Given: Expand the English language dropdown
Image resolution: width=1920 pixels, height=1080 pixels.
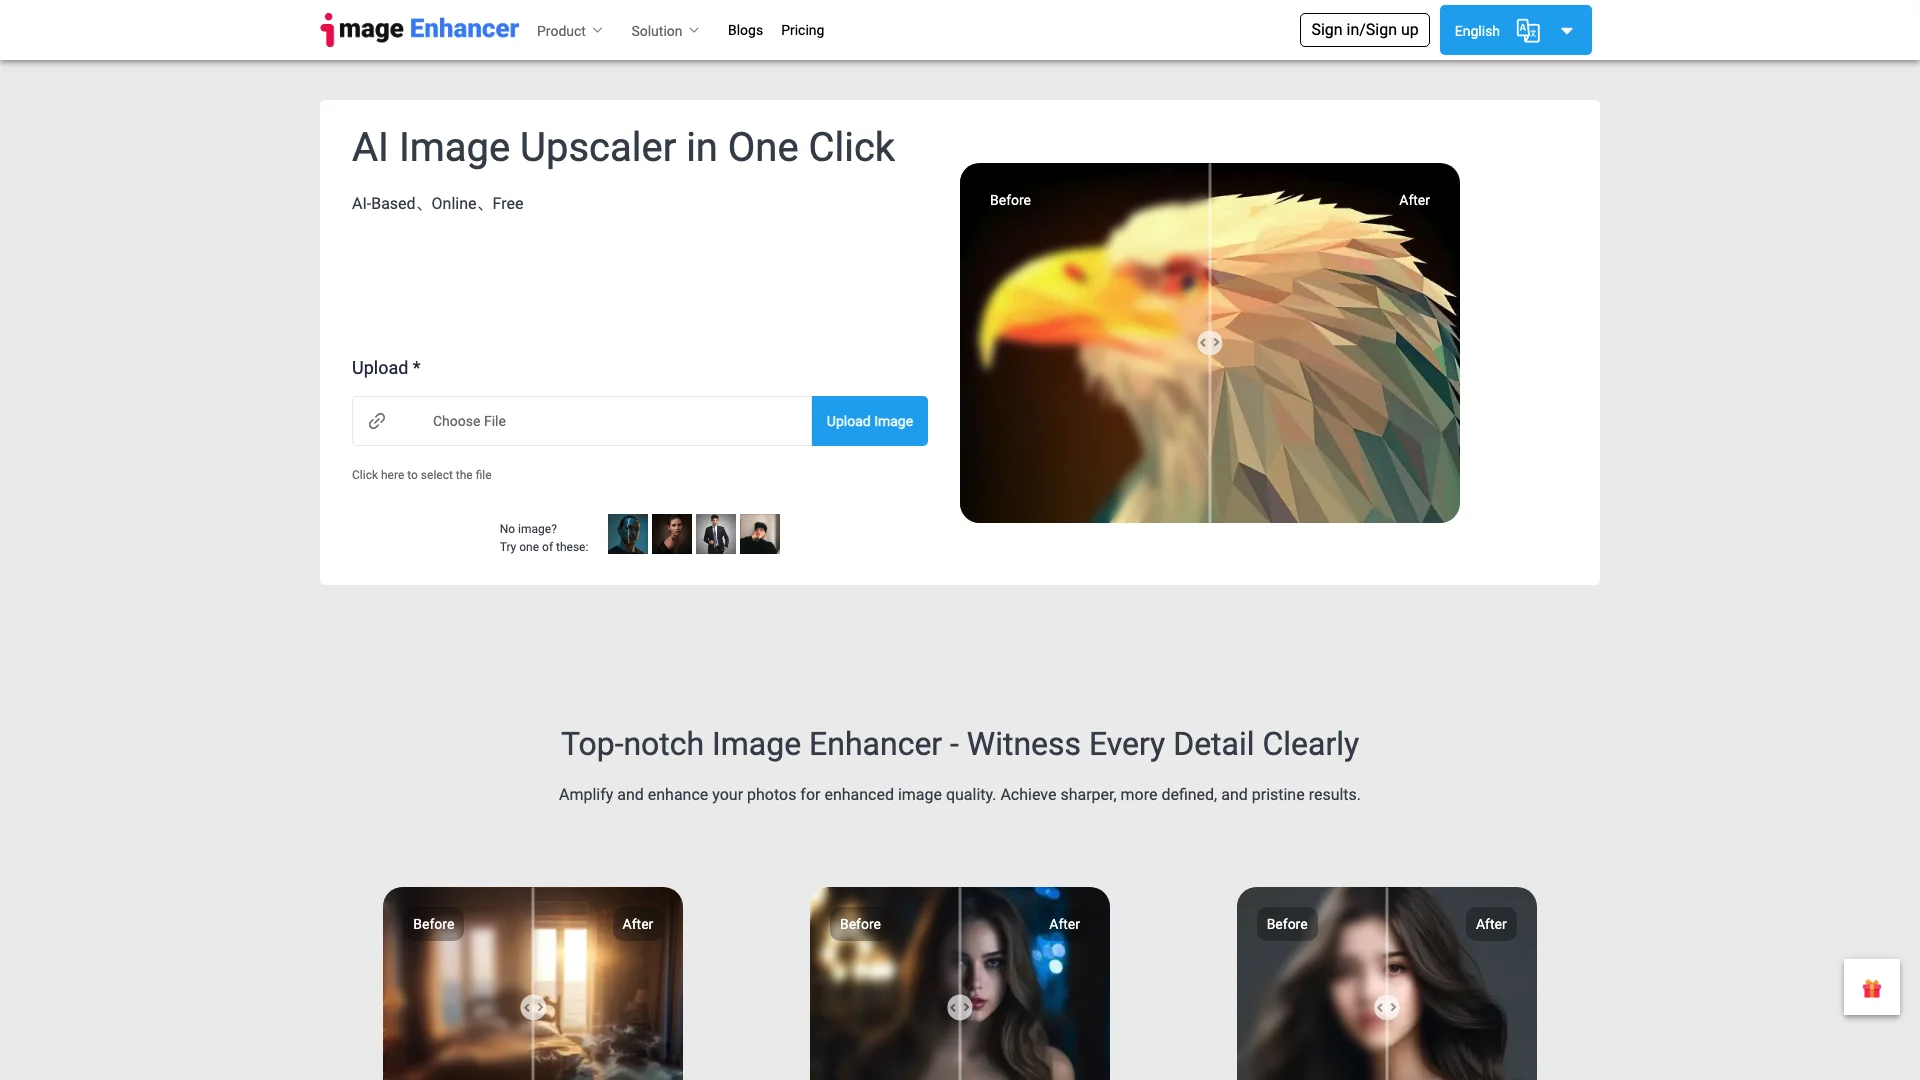Looking at the screenshot, I should point(1568,29).
